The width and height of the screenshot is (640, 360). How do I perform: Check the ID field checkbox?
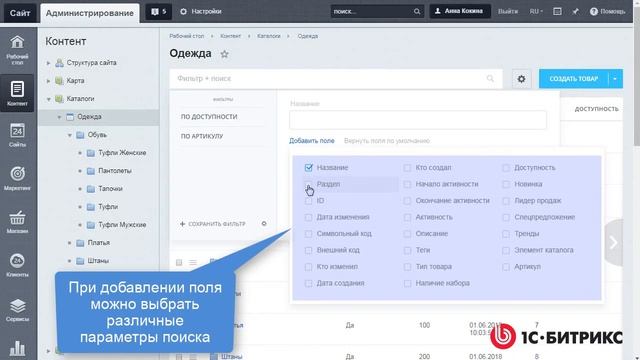(309, 201)
